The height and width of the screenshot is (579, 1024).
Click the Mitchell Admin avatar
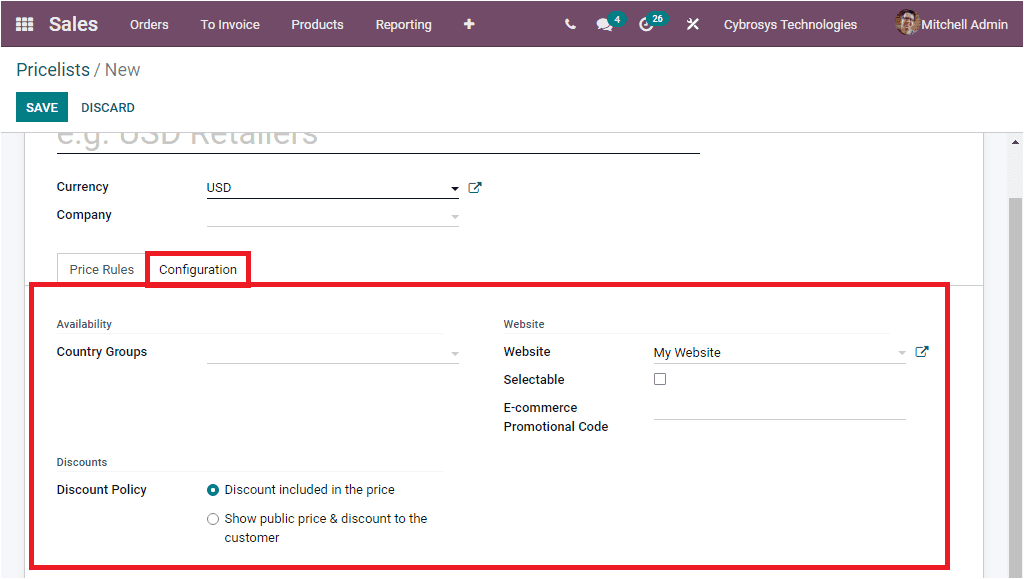click(907, 23)
